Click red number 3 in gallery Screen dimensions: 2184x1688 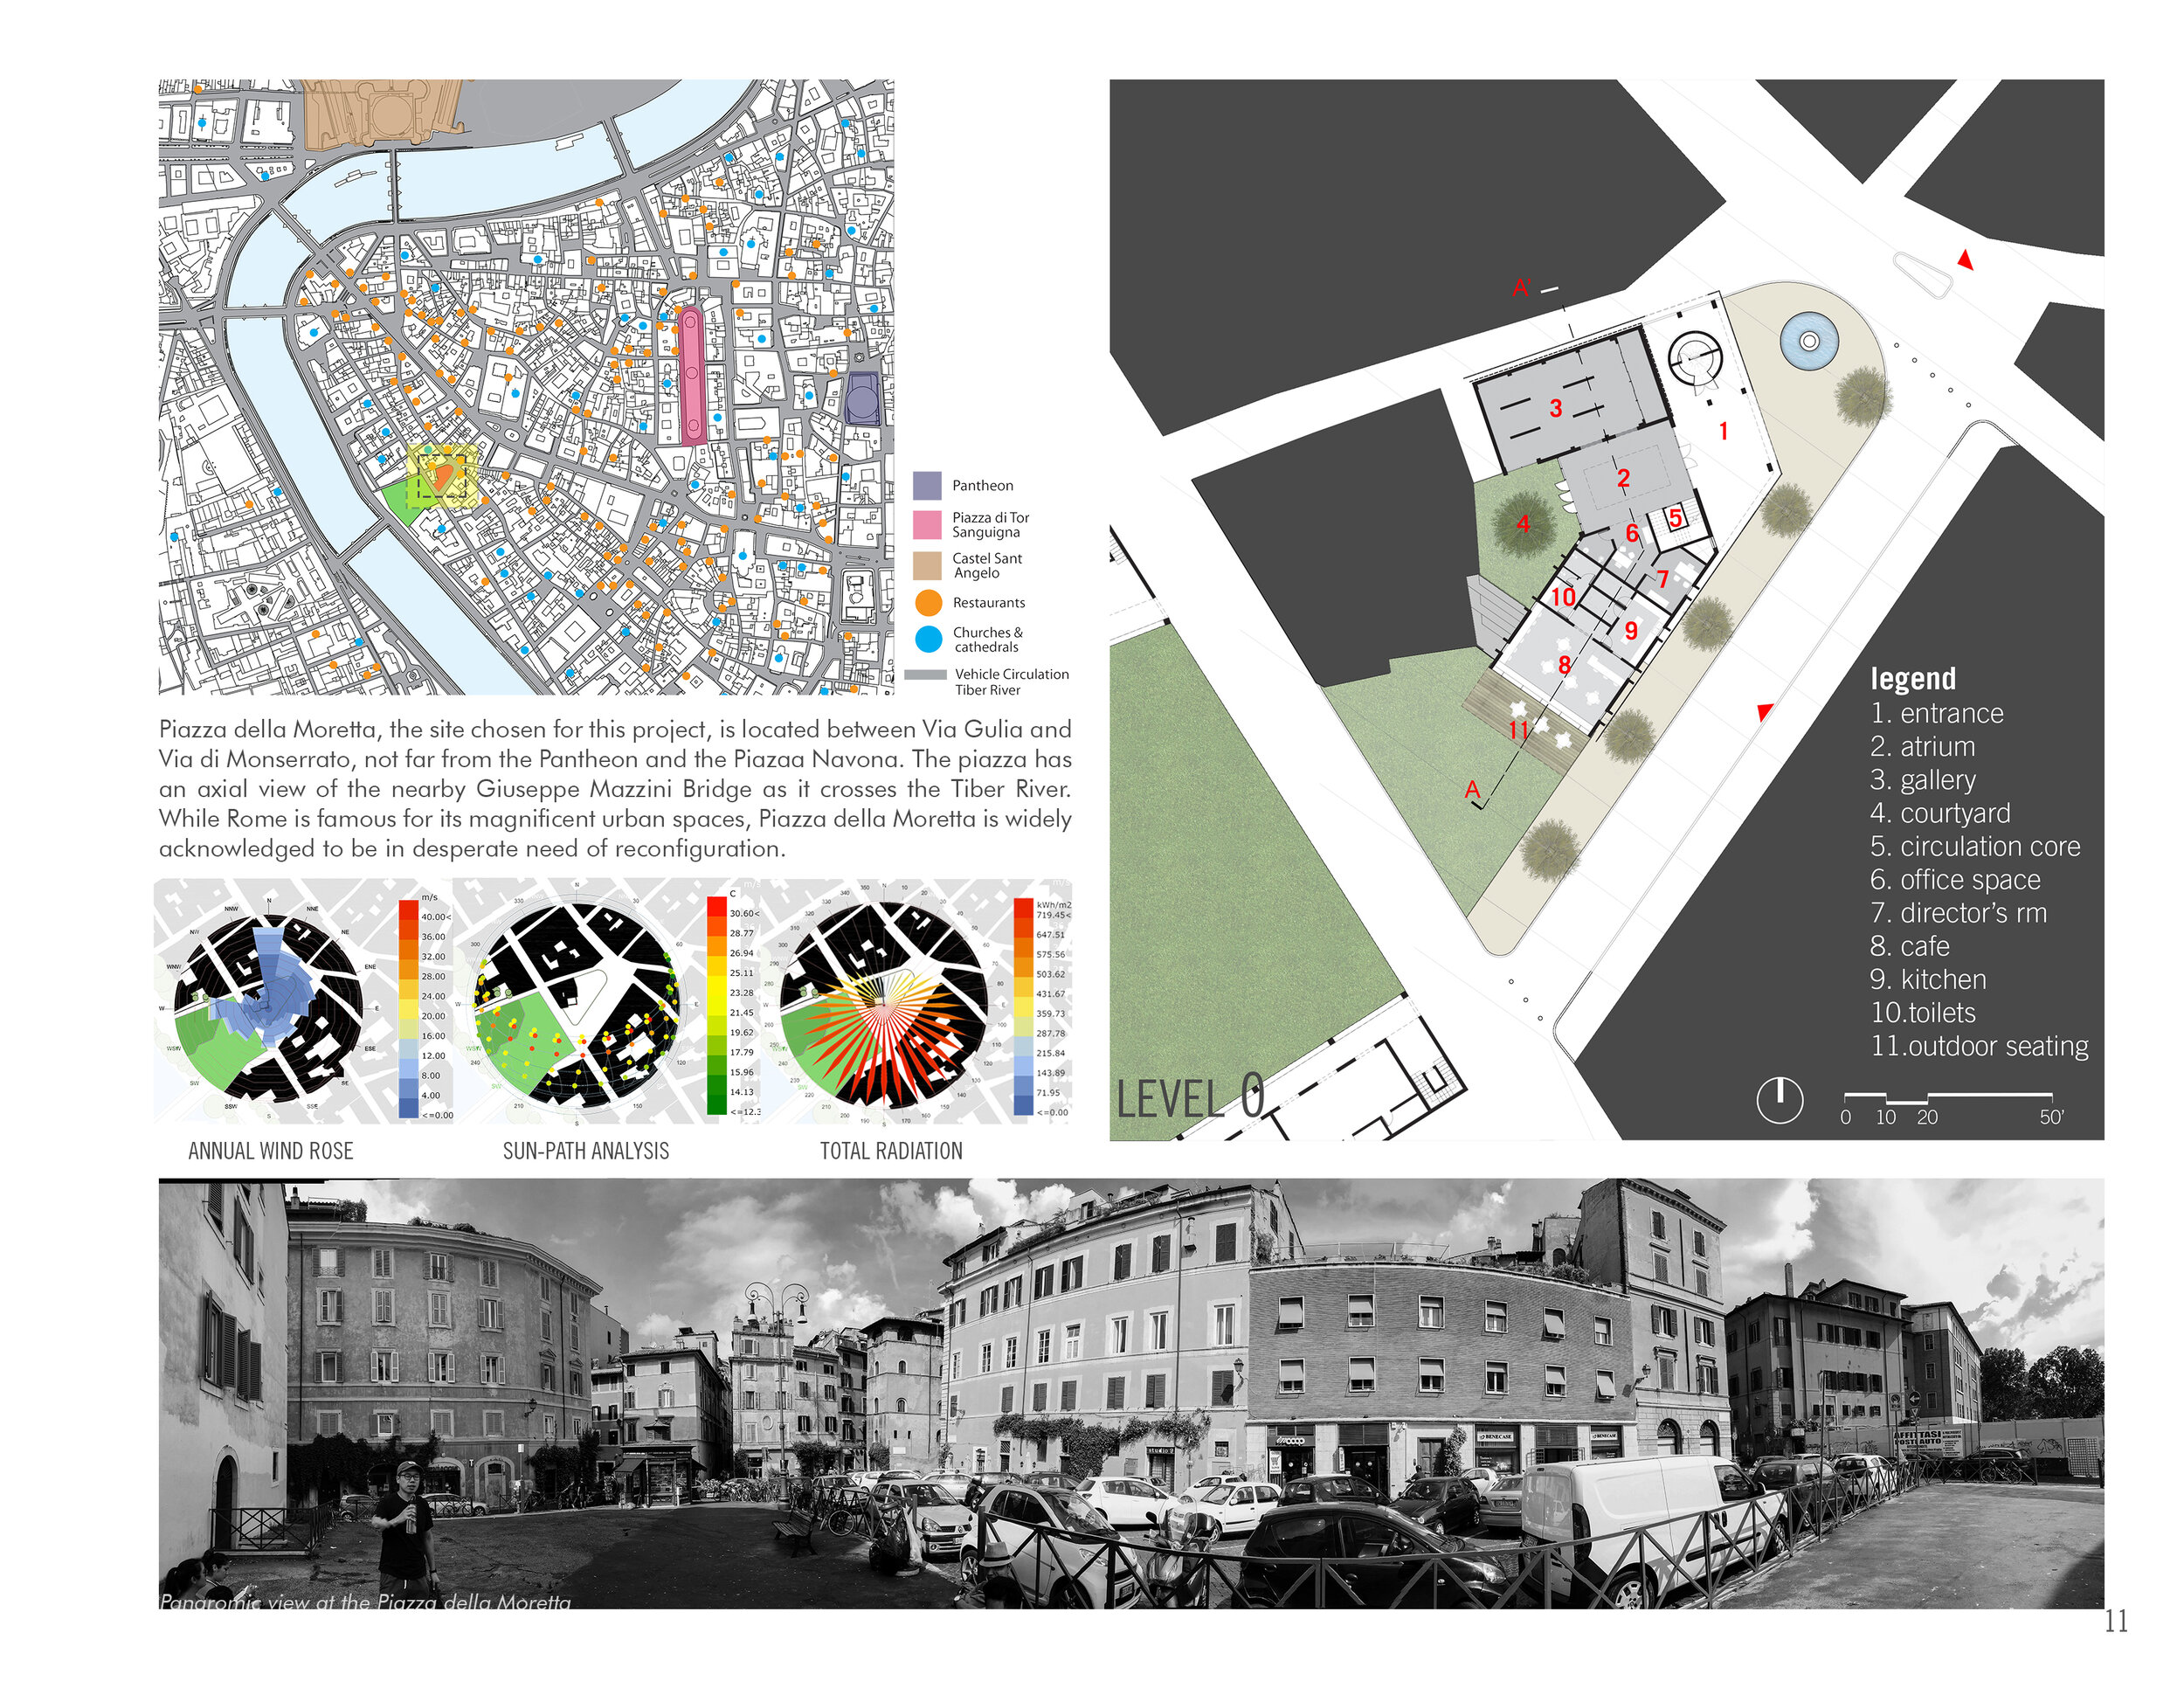click(1556, 408)
